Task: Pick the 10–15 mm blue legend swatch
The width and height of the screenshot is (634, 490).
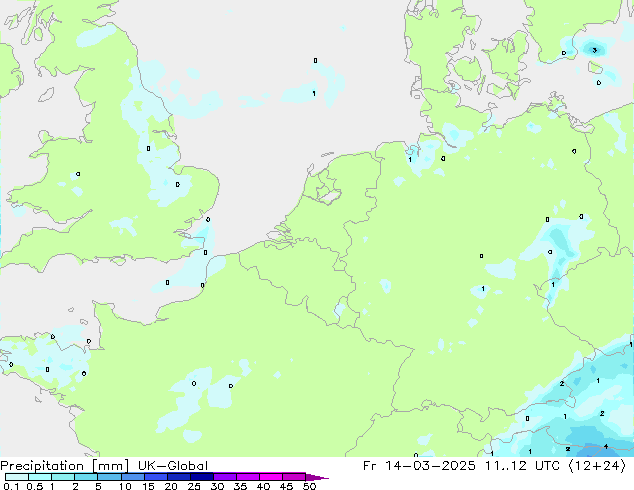Action: pyautogui.click(x=133, y=477)
